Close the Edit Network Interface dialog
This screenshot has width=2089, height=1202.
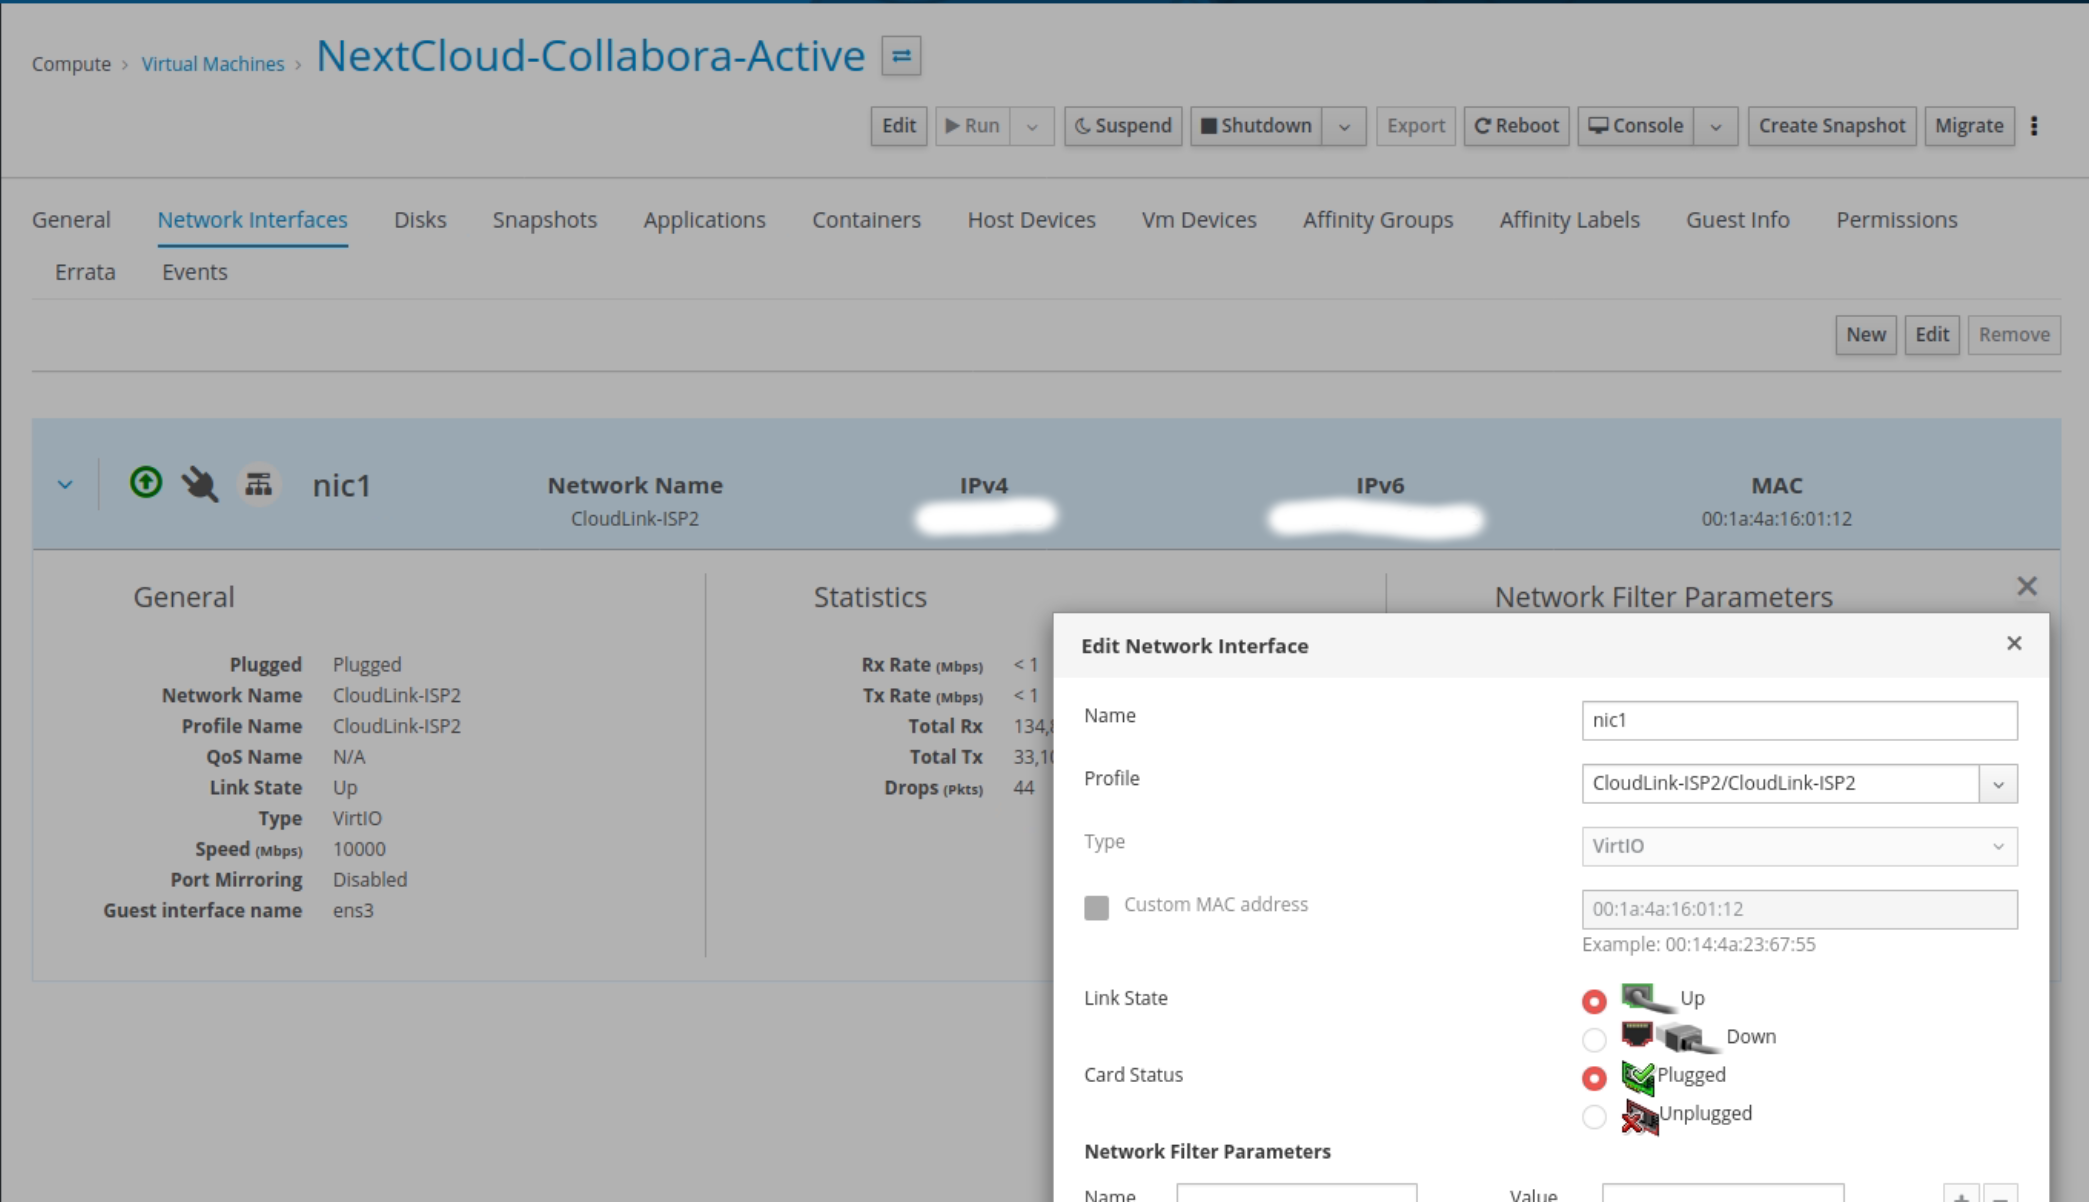(2014, 644)
